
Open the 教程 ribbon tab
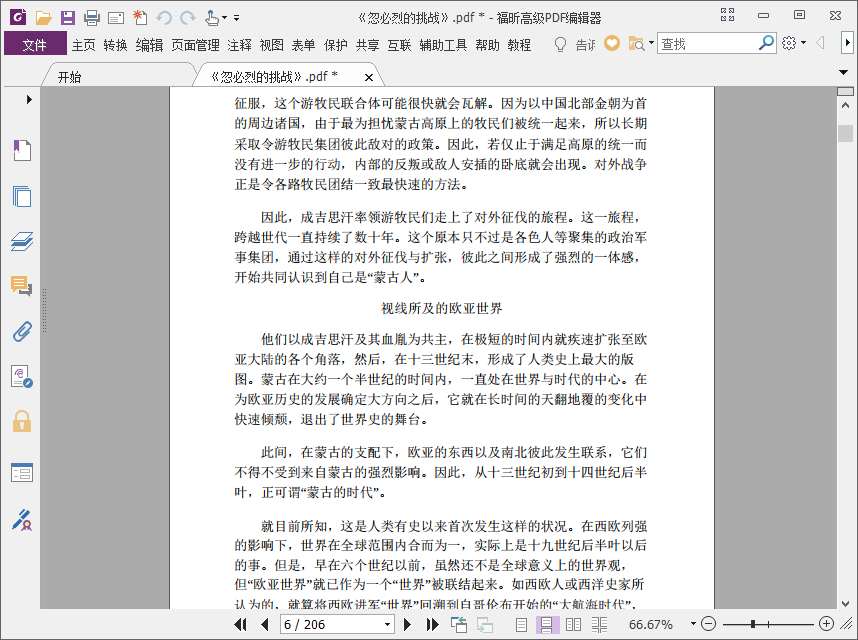click(x=519, y=45)
